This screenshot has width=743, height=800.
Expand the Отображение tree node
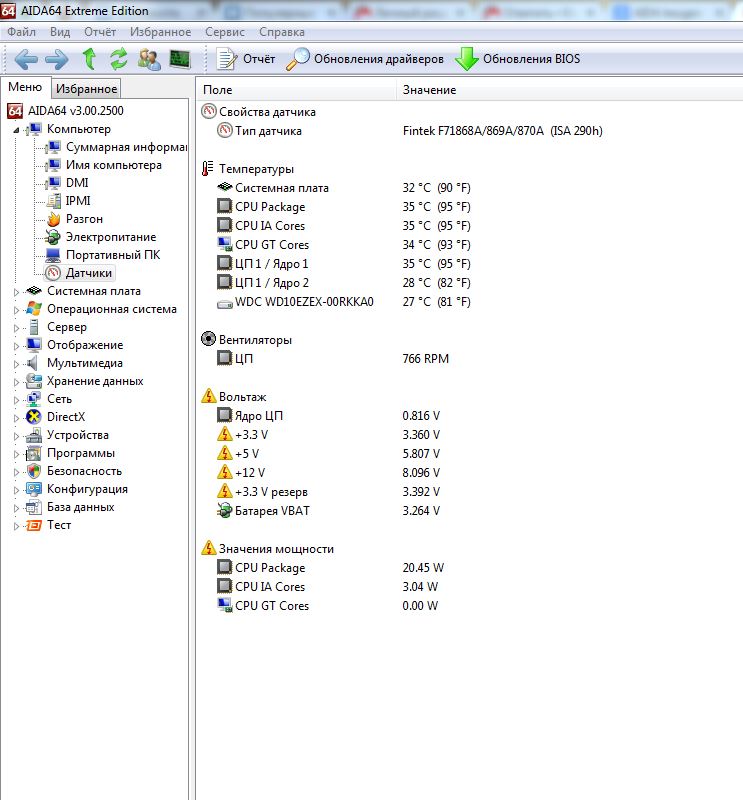click(x=16, y=346)
